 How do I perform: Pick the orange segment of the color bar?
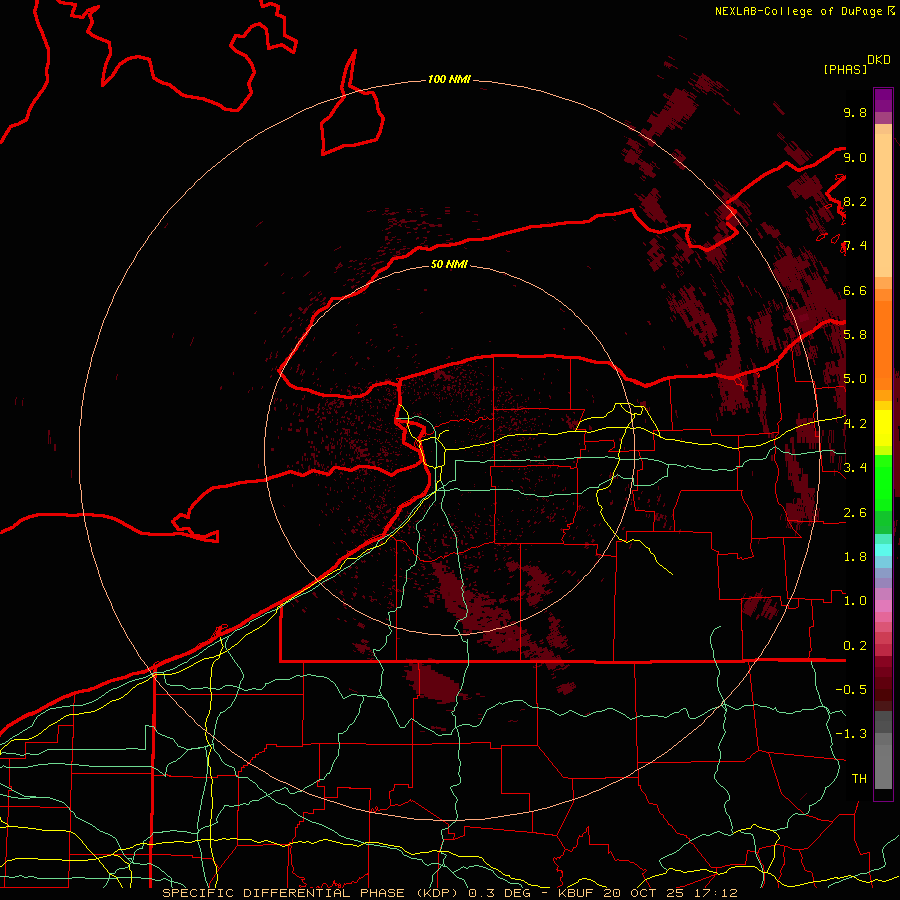point(883,346)
